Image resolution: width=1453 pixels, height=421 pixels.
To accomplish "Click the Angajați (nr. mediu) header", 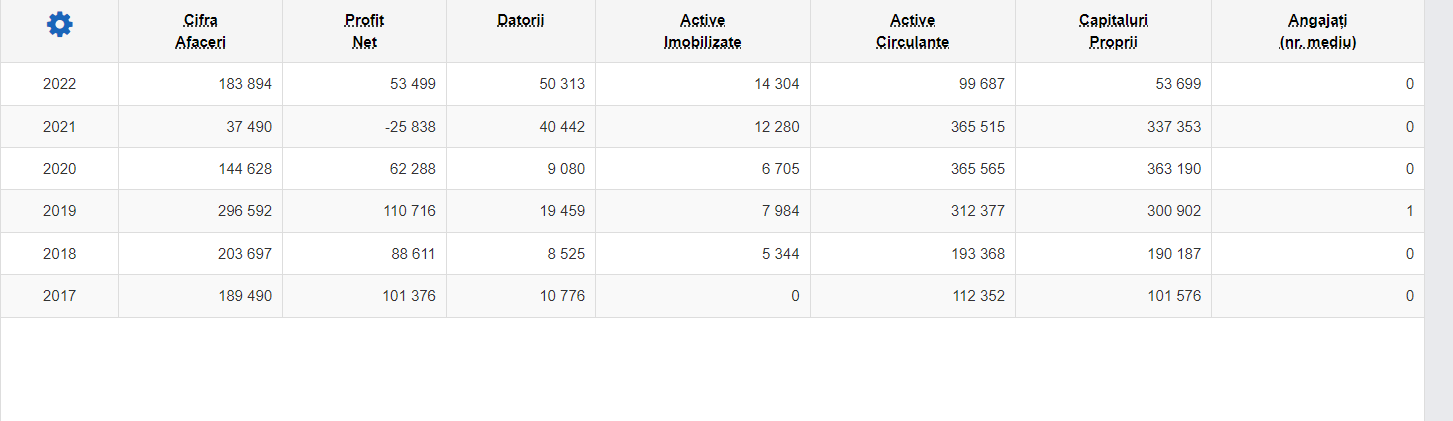I will click(1317, 31).
